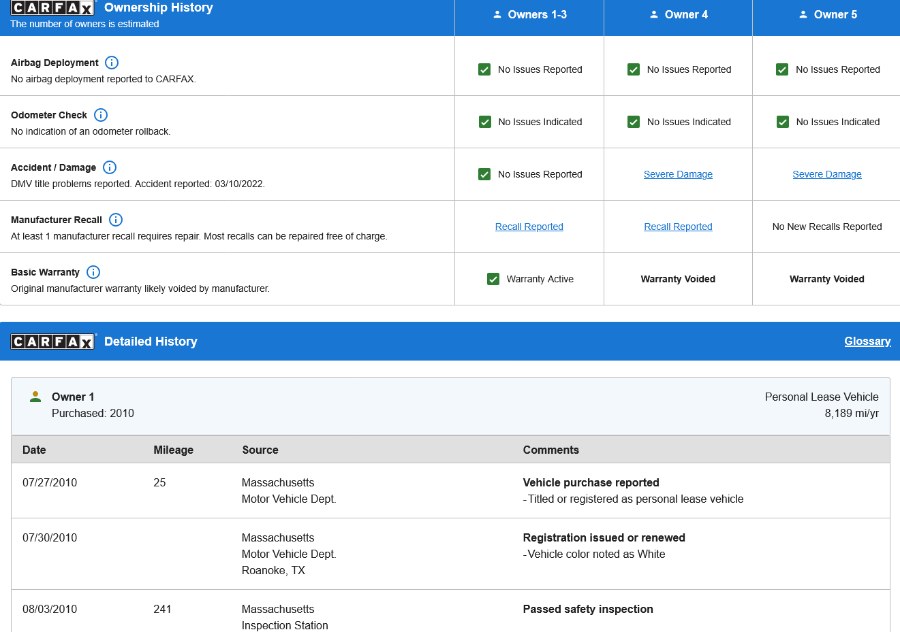Open Recall Reported link under Owner 4
This screenshot has height=632, width=900.
678,227
